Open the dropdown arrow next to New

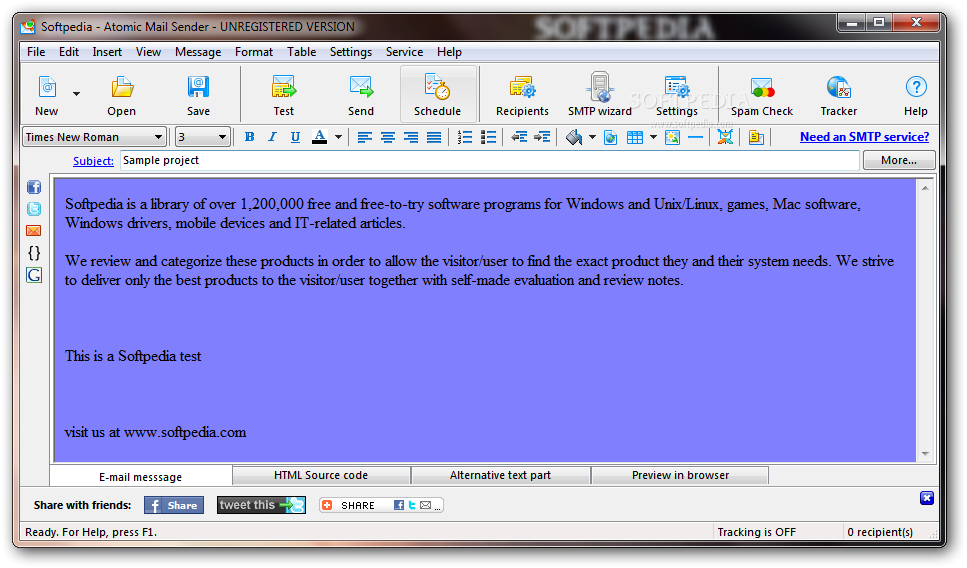point(76,94)
